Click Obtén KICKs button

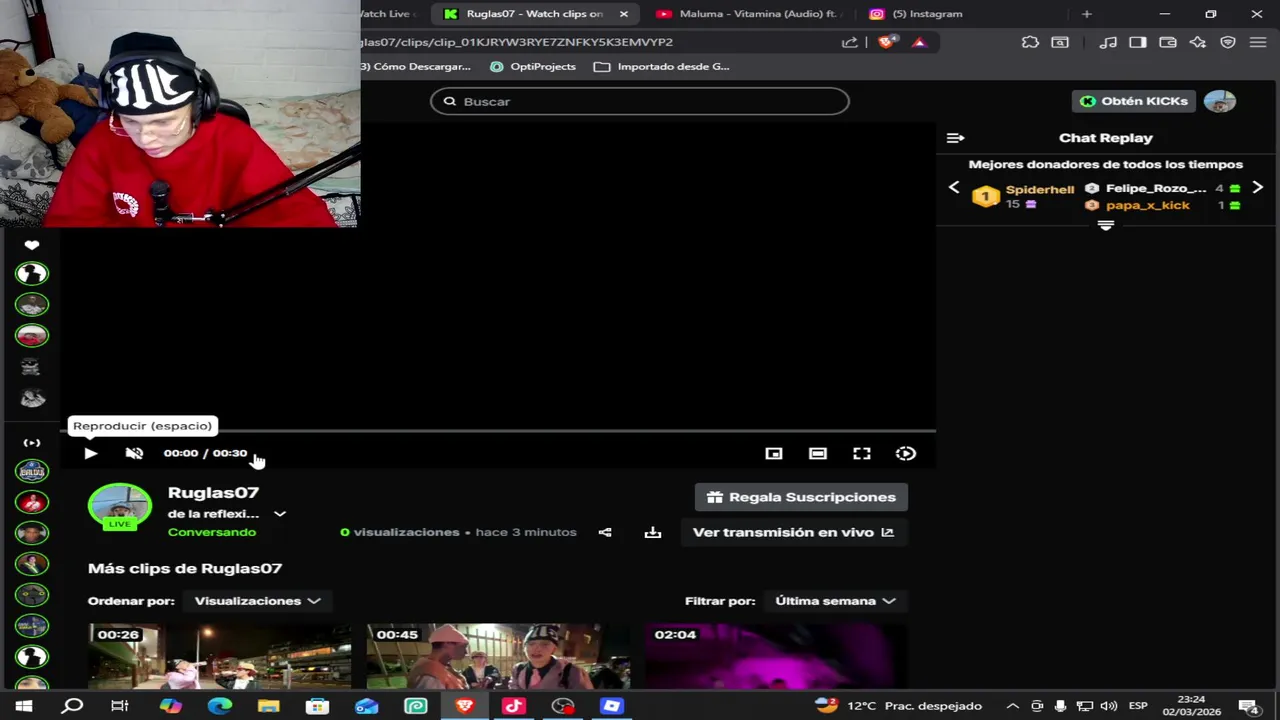(1134, 101)
